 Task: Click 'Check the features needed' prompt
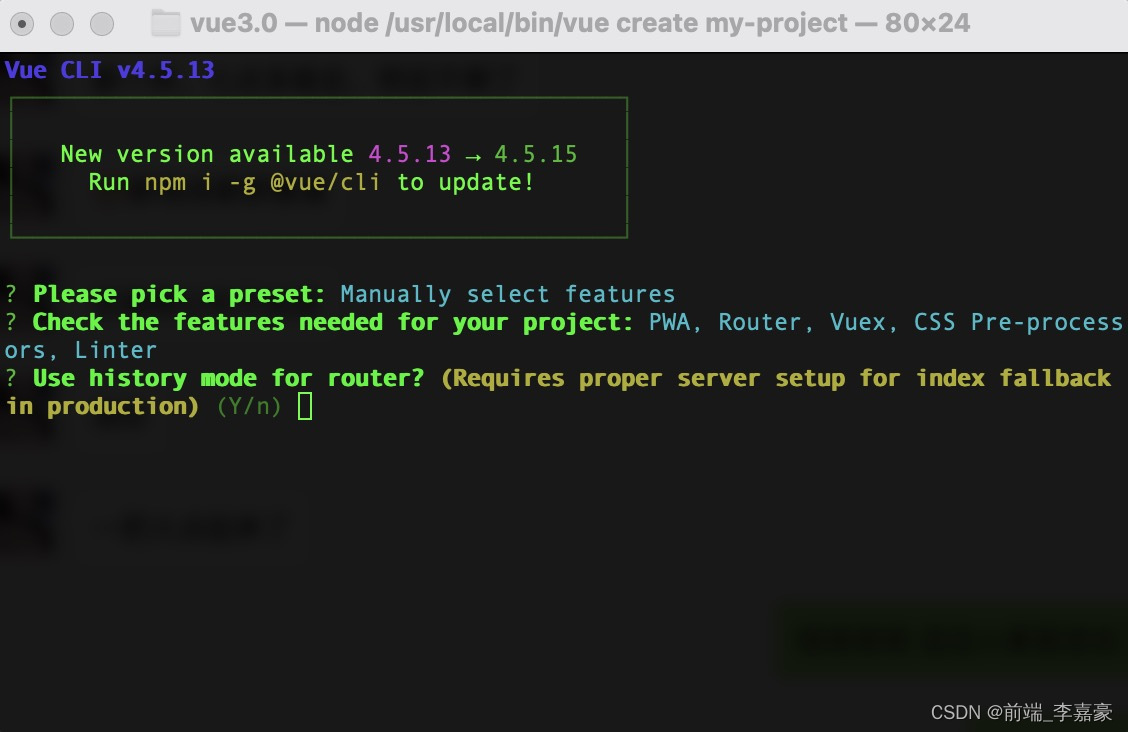pyautogui.click(x=208, y=322)
